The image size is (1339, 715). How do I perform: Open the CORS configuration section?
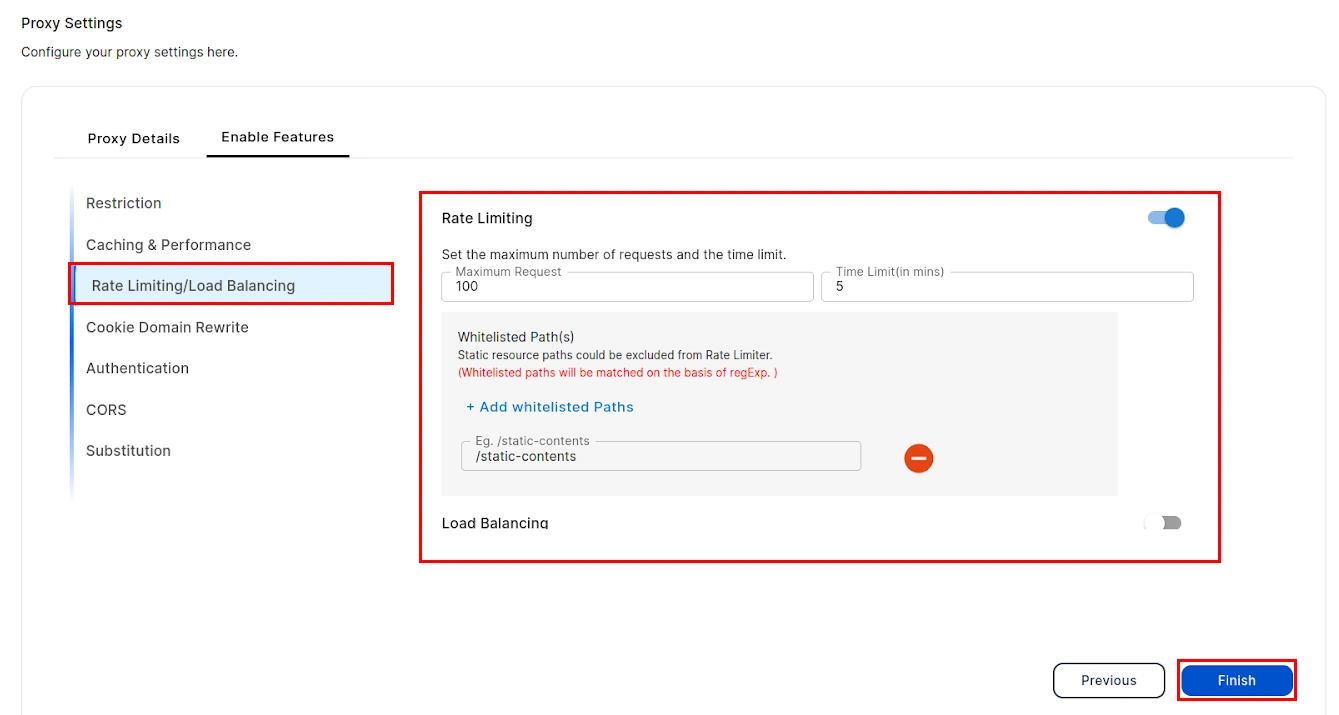pos(105,409)
